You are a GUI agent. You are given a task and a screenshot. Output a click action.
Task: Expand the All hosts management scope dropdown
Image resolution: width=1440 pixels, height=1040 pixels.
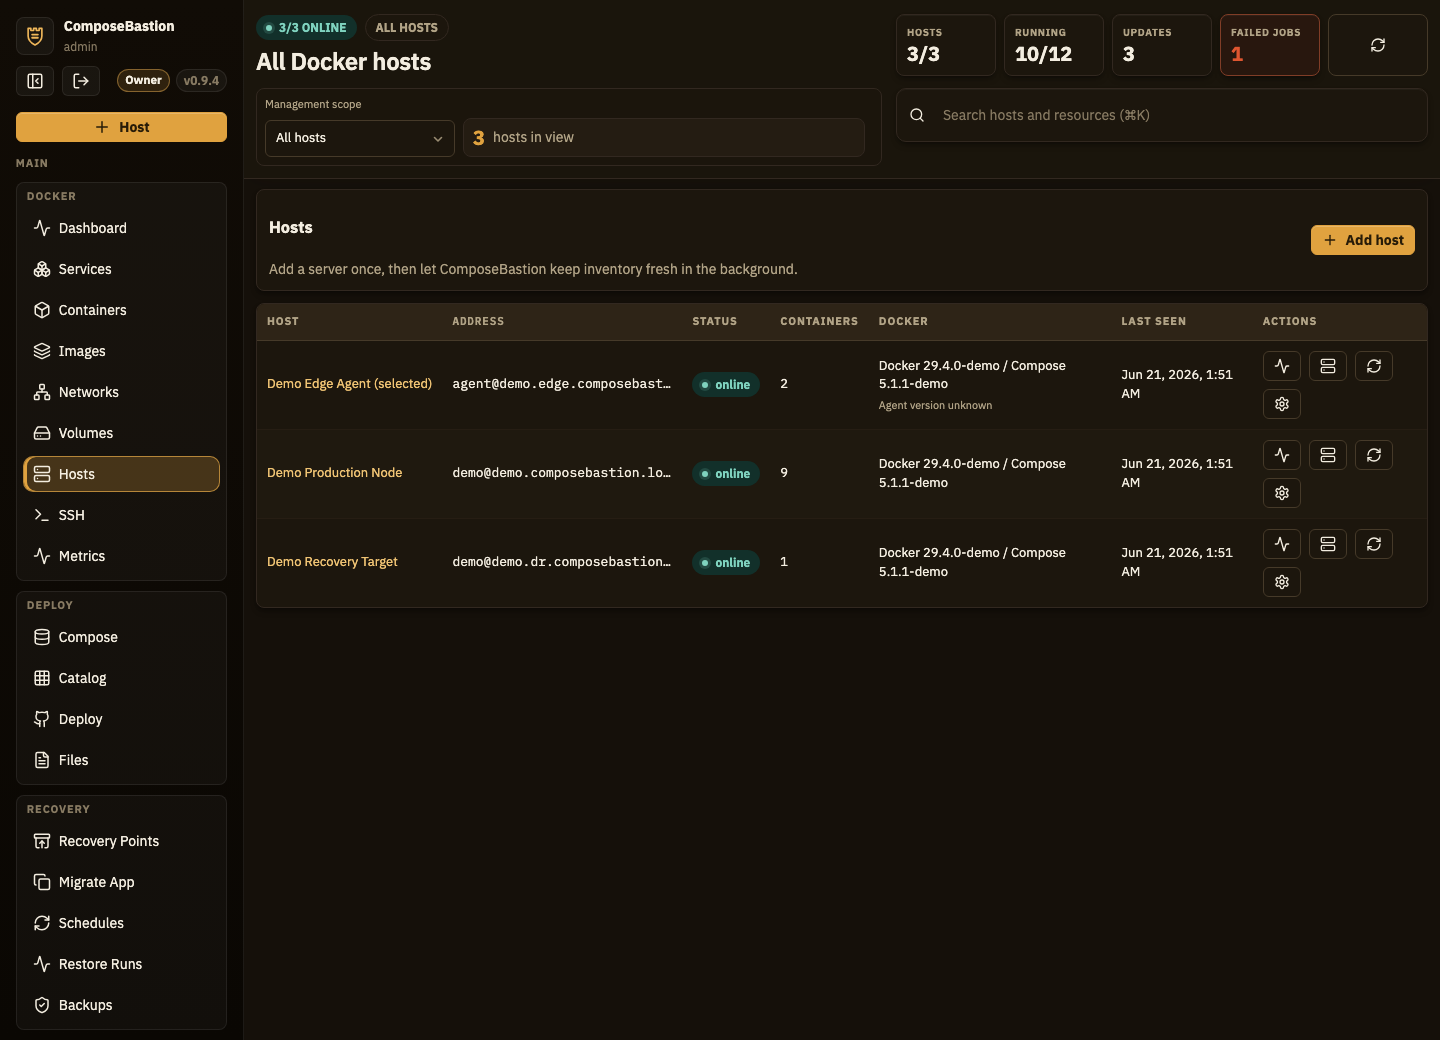[x=360, y=138]
